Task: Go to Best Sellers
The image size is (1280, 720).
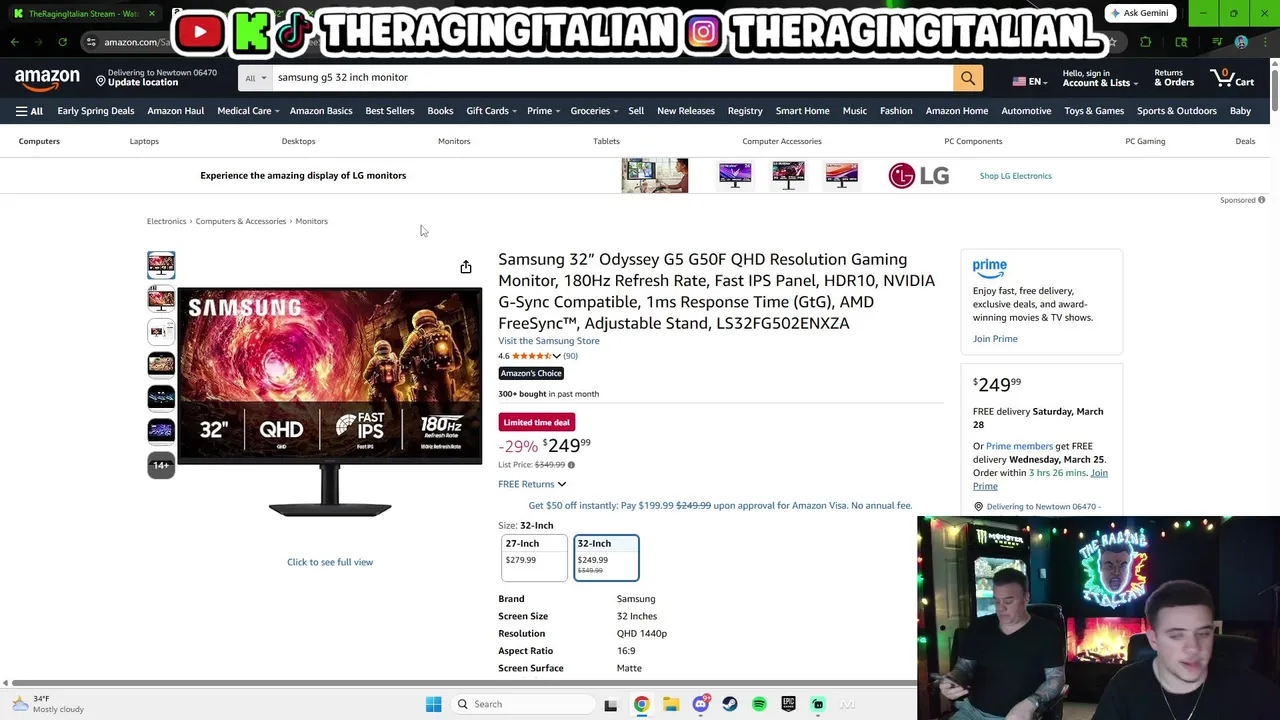Action: click(x=389, y=111)
